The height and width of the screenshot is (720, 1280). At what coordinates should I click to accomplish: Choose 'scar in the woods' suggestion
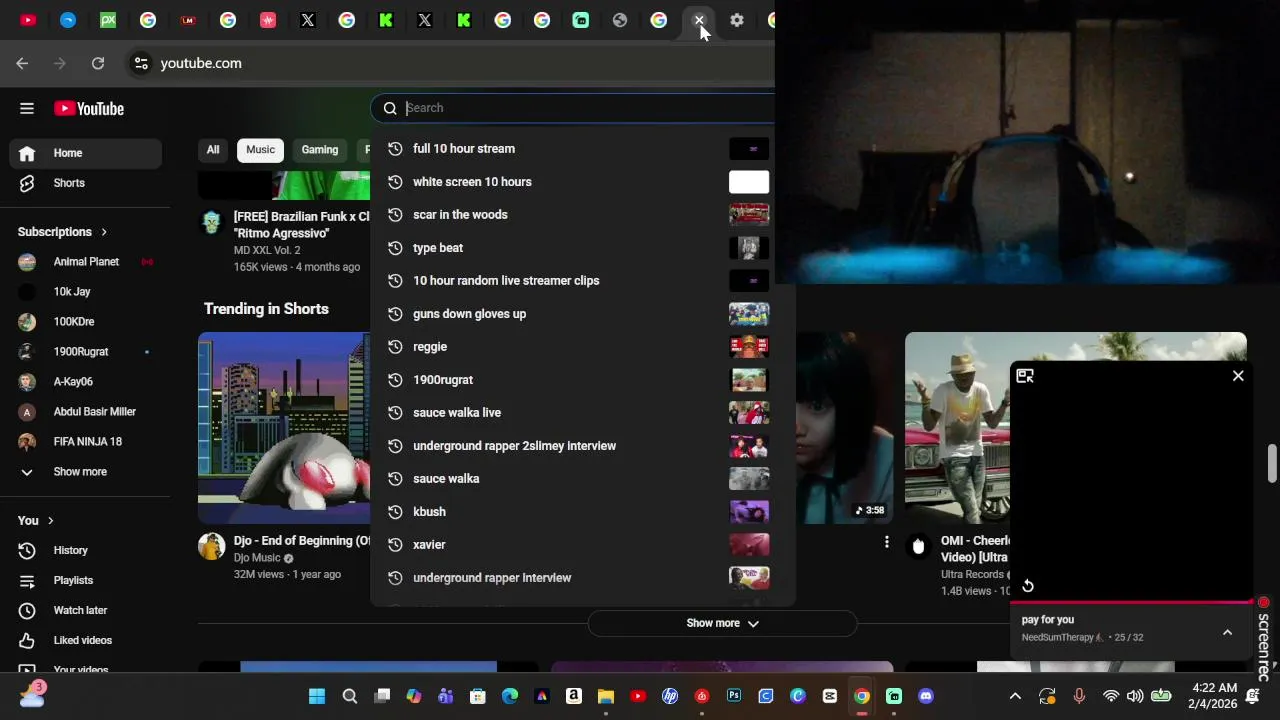point(582,215)
